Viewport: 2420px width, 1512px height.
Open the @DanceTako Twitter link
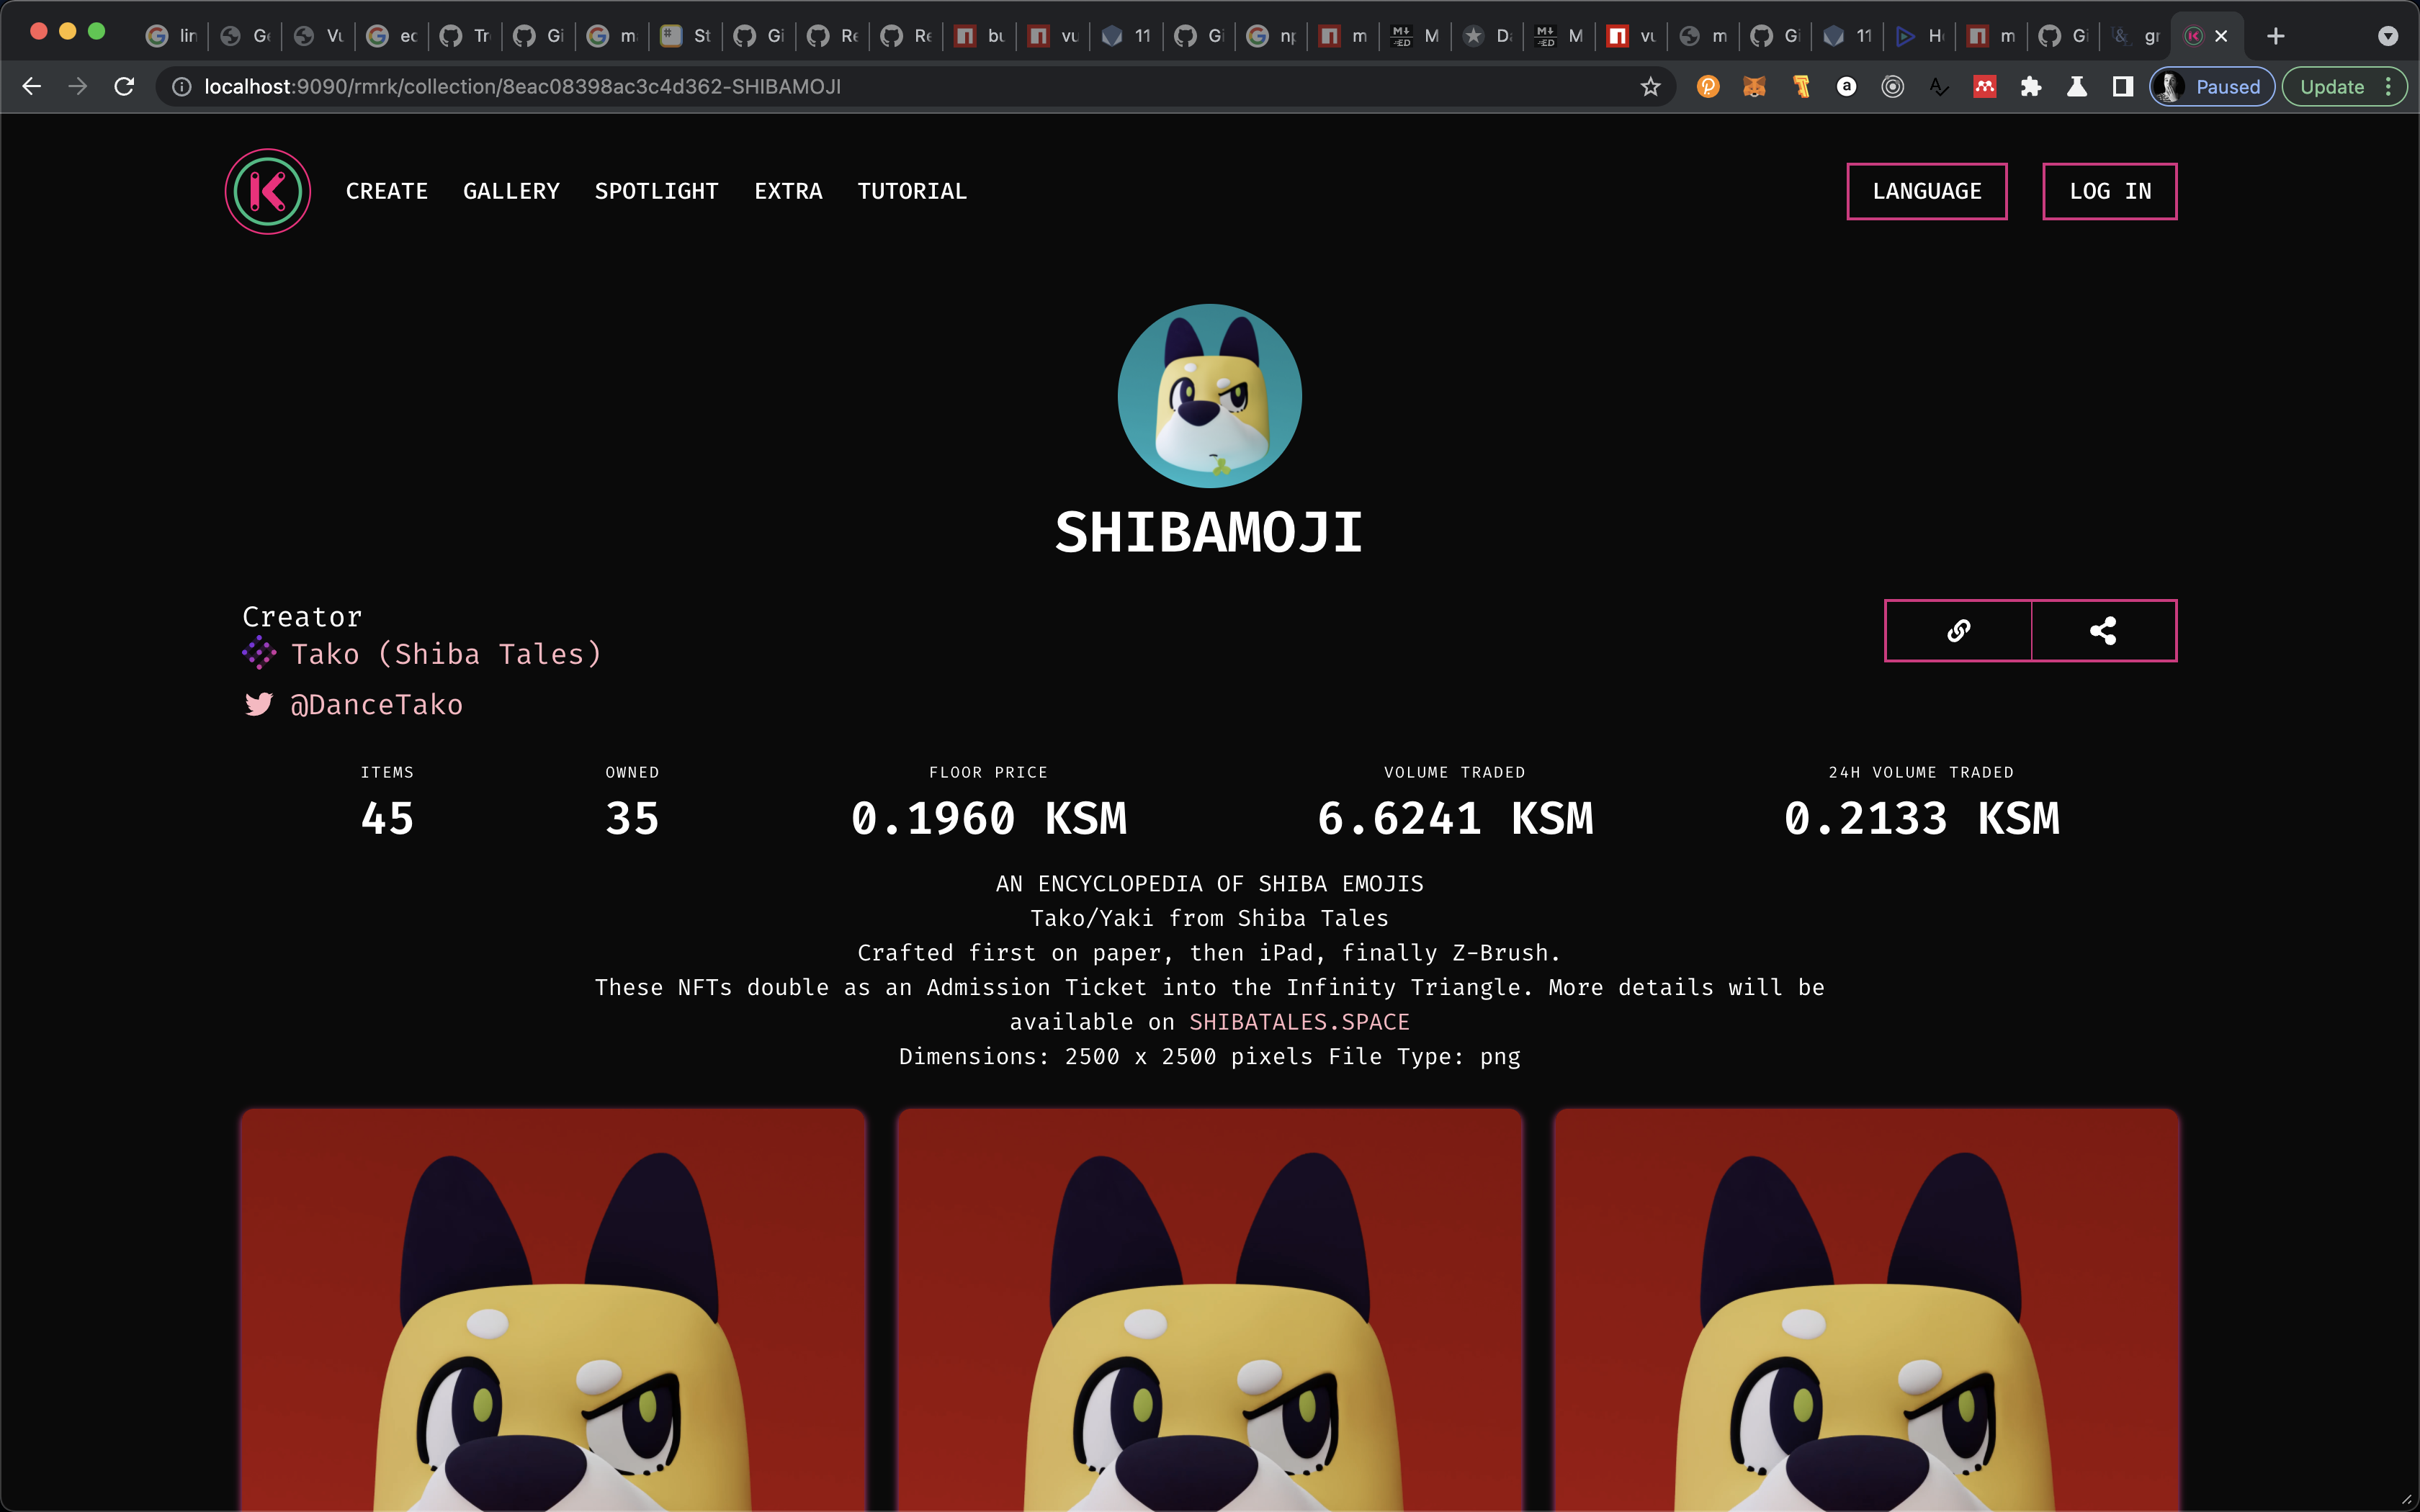(x=376, y=704)
